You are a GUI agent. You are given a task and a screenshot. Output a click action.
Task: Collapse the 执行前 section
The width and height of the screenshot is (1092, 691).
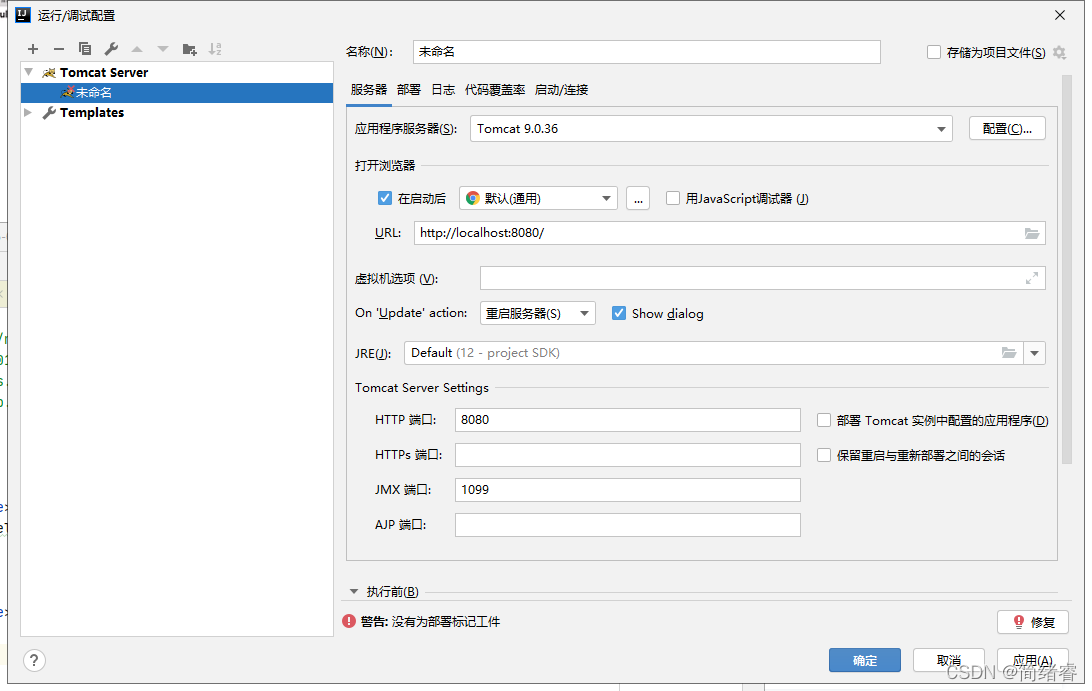(x=354, y=591)
